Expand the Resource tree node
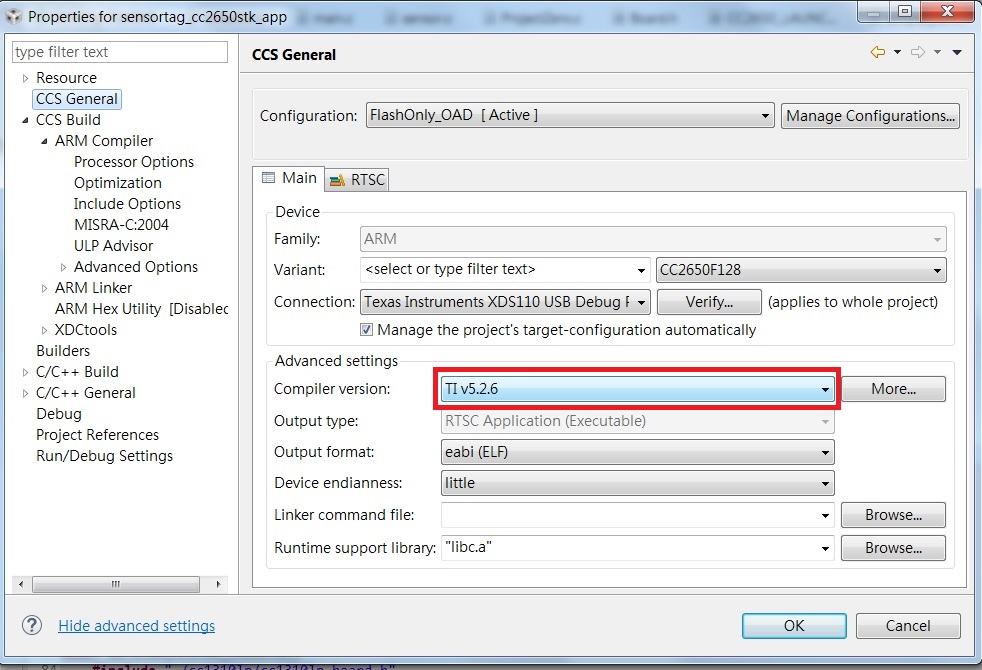The height and width of the screenshot is (670, 982). point(24,77)
